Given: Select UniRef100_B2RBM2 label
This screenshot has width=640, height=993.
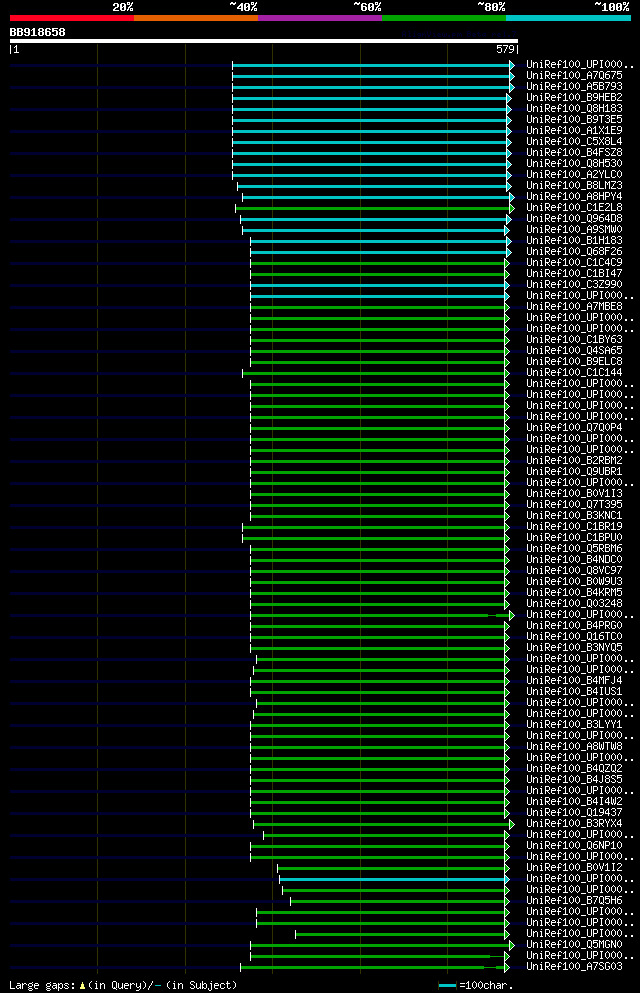Looking at the screenshot, I should [x=574, y=460].
